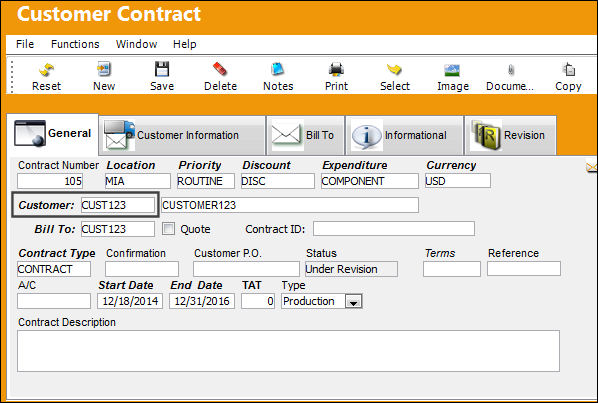Screen dimensions: 598x403
Task: Switch to the General tab
Action: (x=53, y=134)
